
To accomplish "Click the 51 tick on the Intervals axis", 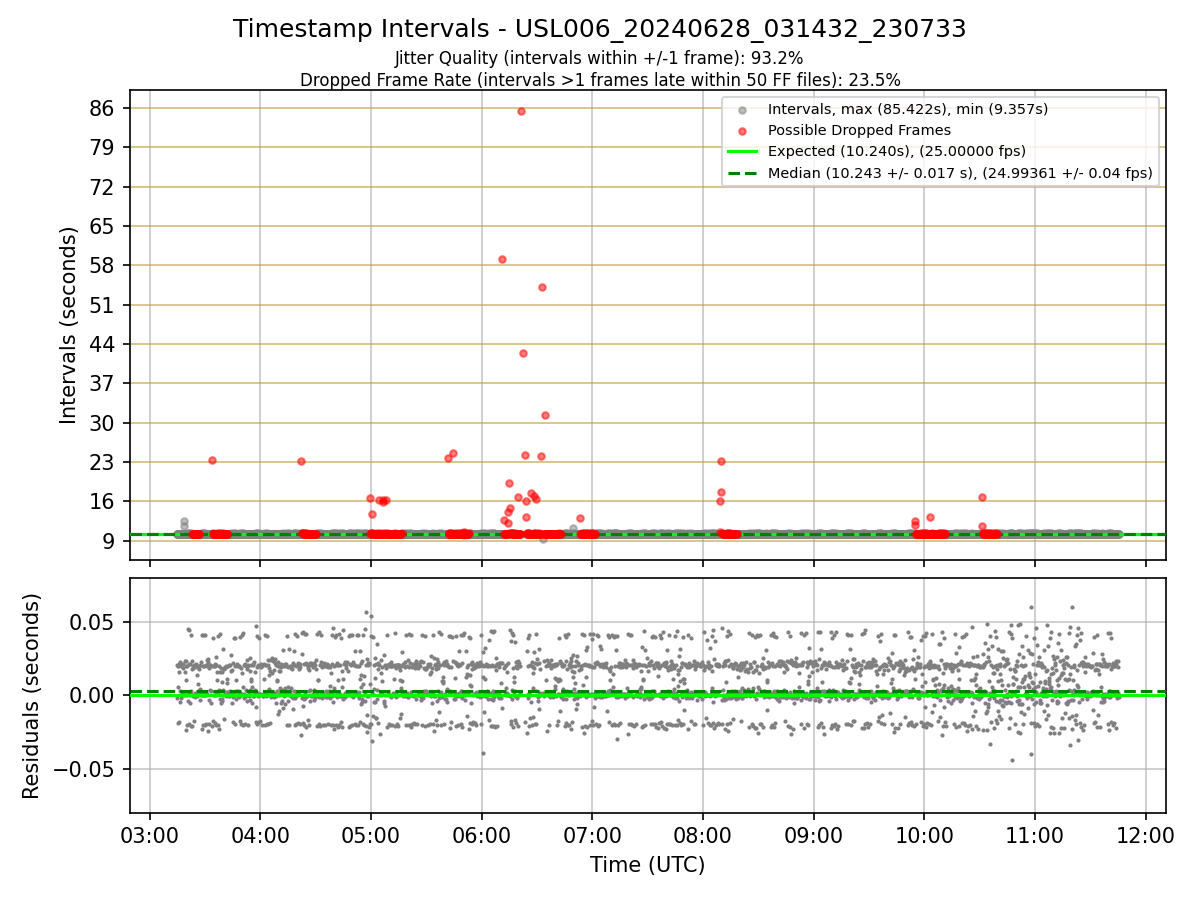I will click(x=103, y=305).
